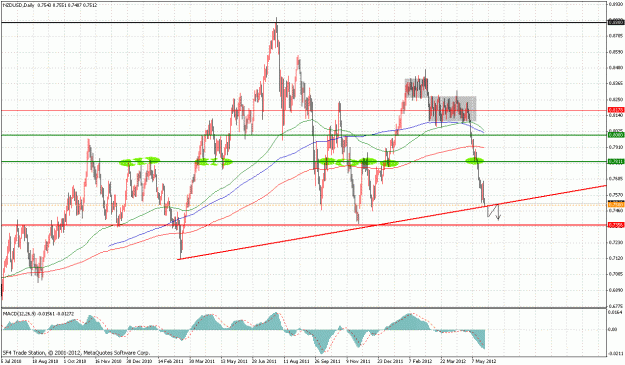Click the 0.00 MACD scale label
The image size is (625, 365).
click(x=612, y=330)
